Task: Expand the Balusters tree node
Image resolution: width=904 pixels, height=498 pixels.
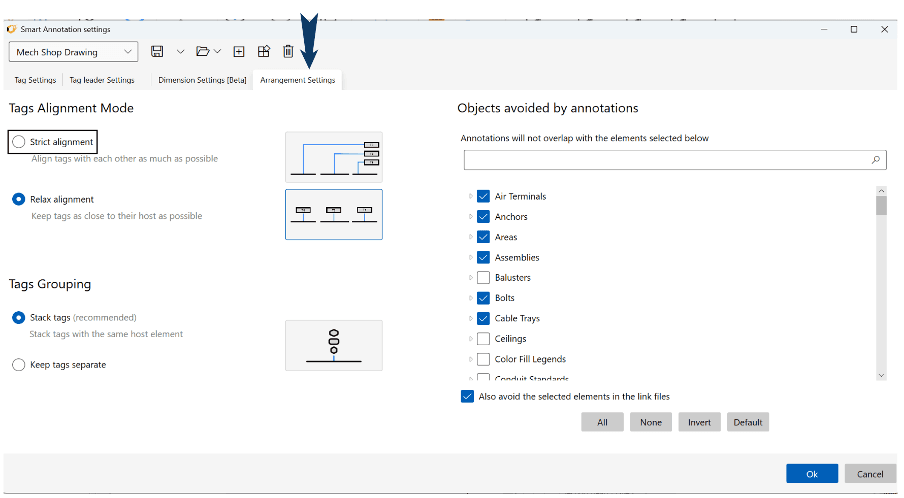Action: tap(470, 278)
